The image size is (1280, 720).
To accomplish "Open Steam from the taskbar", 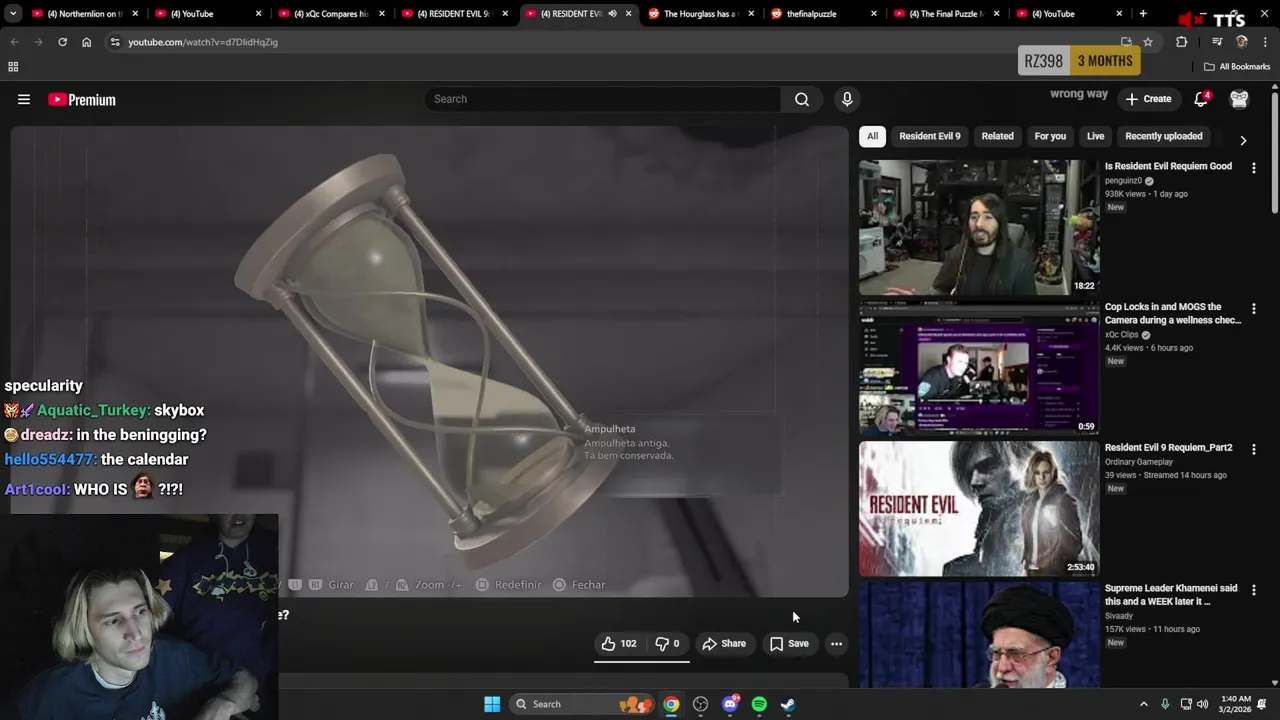I will [x=788, y=704].
